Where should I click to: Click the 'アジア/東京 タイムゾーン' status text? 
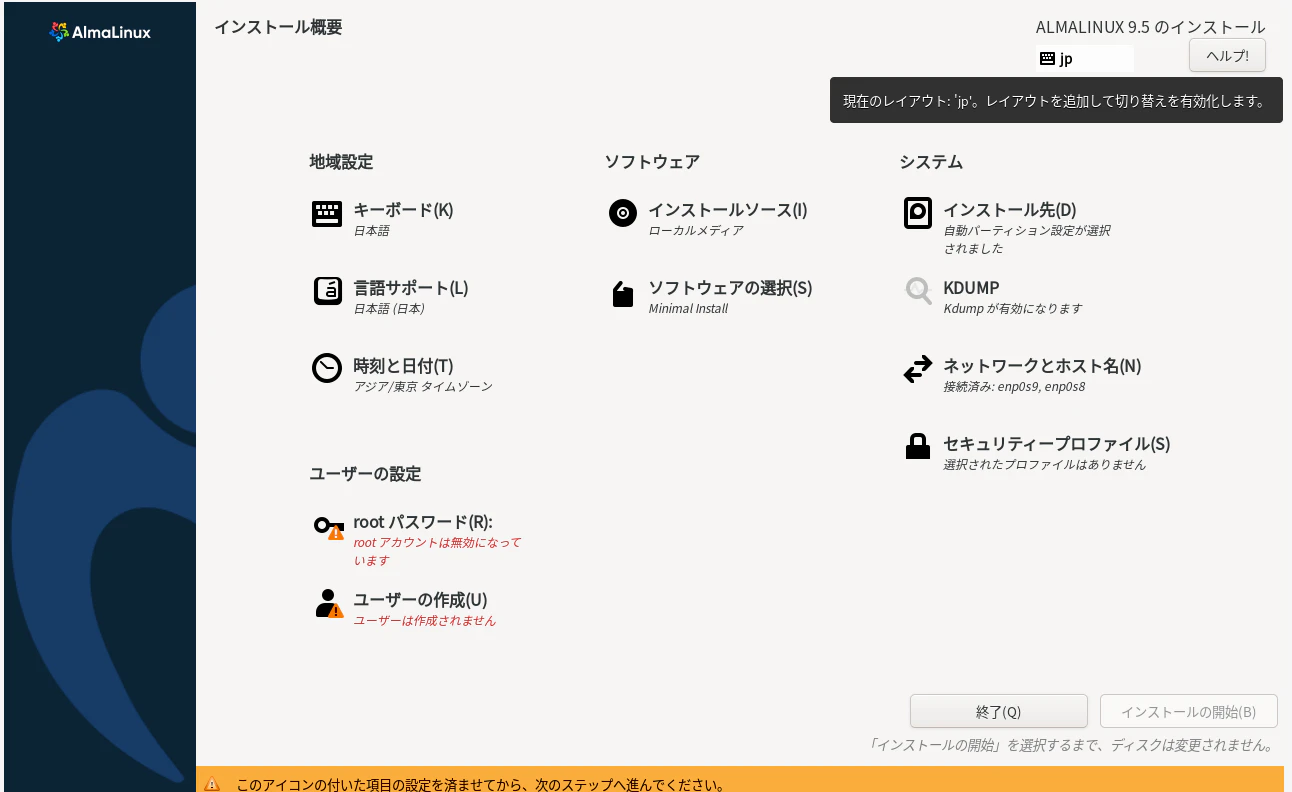click(x=423, y=386)
